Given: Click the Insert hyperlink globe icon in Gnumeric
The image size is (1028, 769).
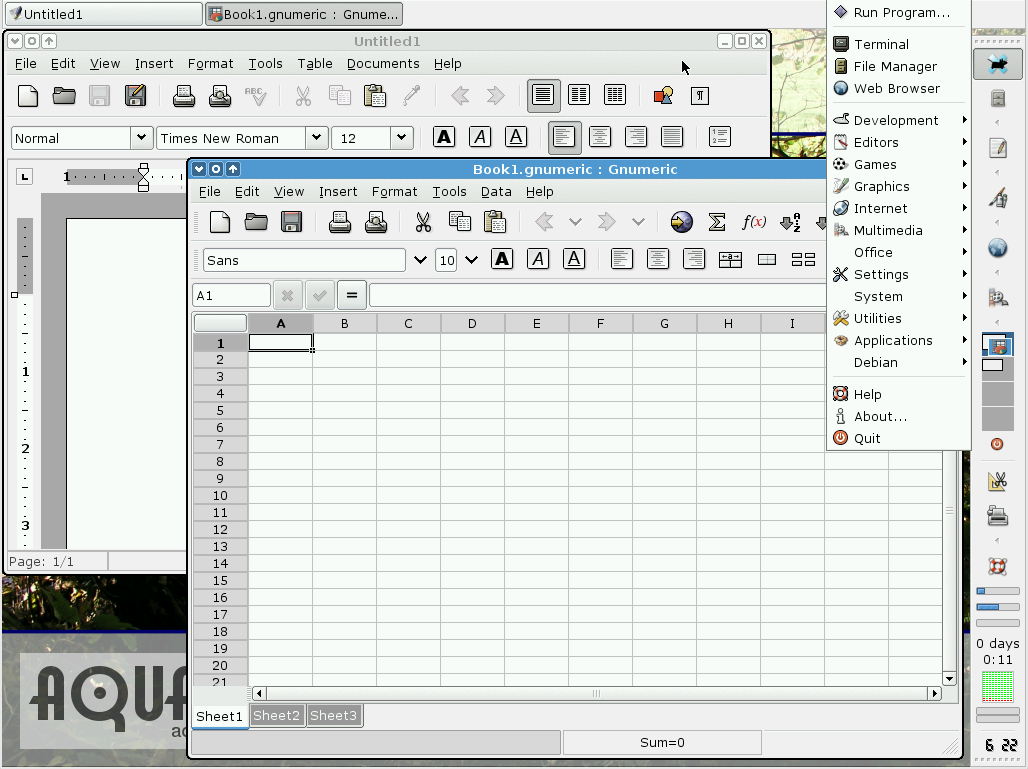Looking at the screenshot, I should pyautogui.click(x=681, y=222).
